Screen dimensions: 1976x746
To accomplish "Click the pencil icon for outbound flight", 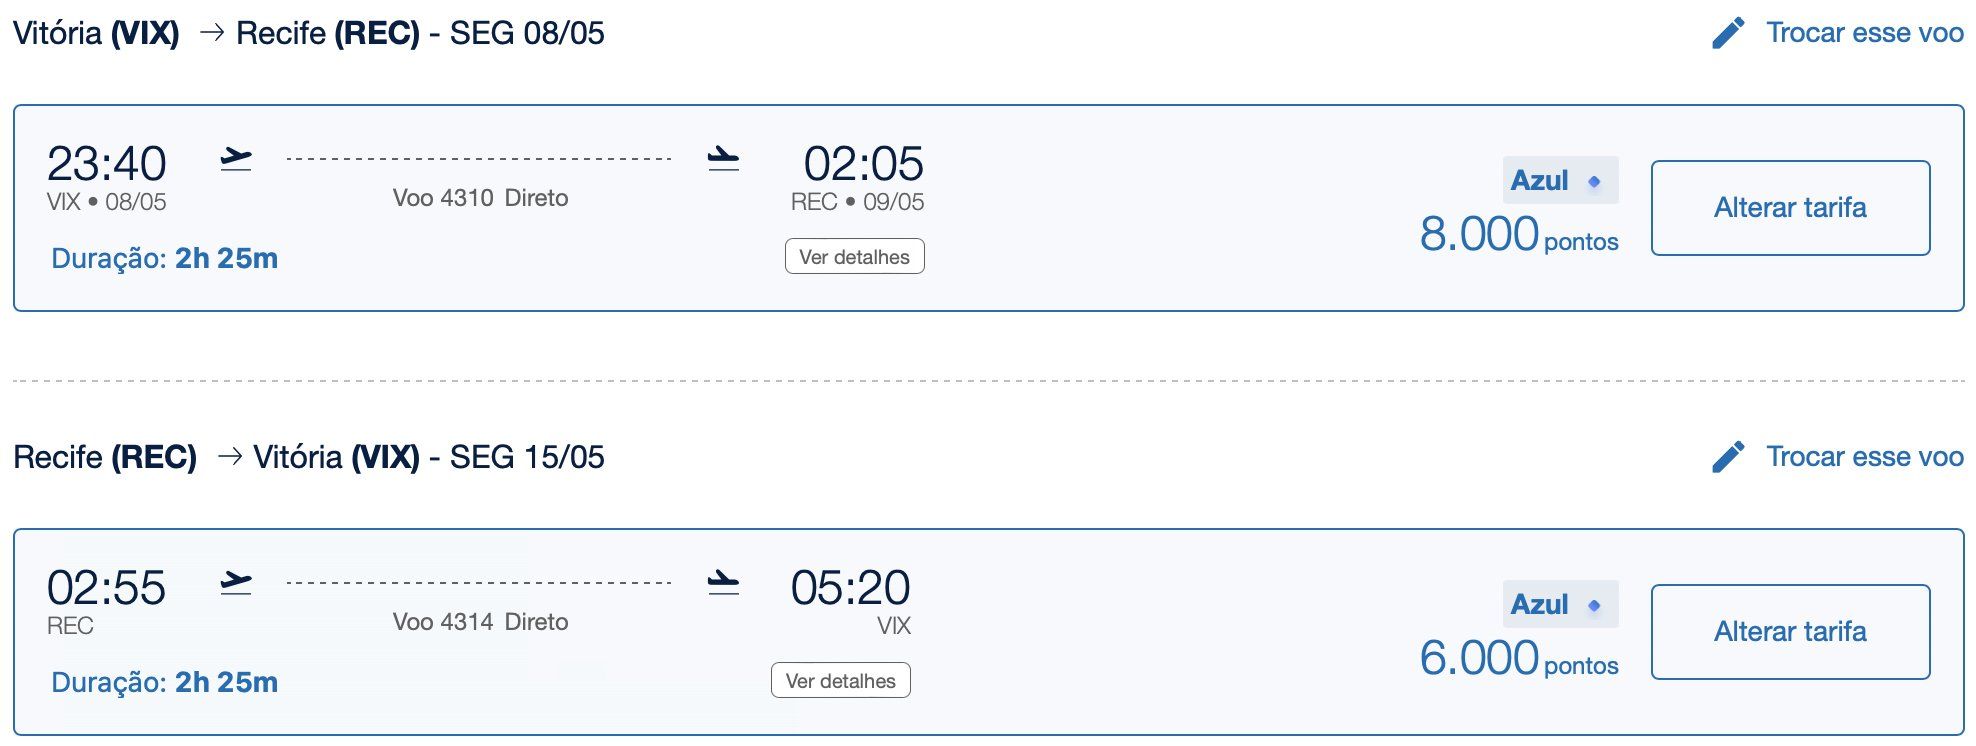I will [x=1728, y=33].
